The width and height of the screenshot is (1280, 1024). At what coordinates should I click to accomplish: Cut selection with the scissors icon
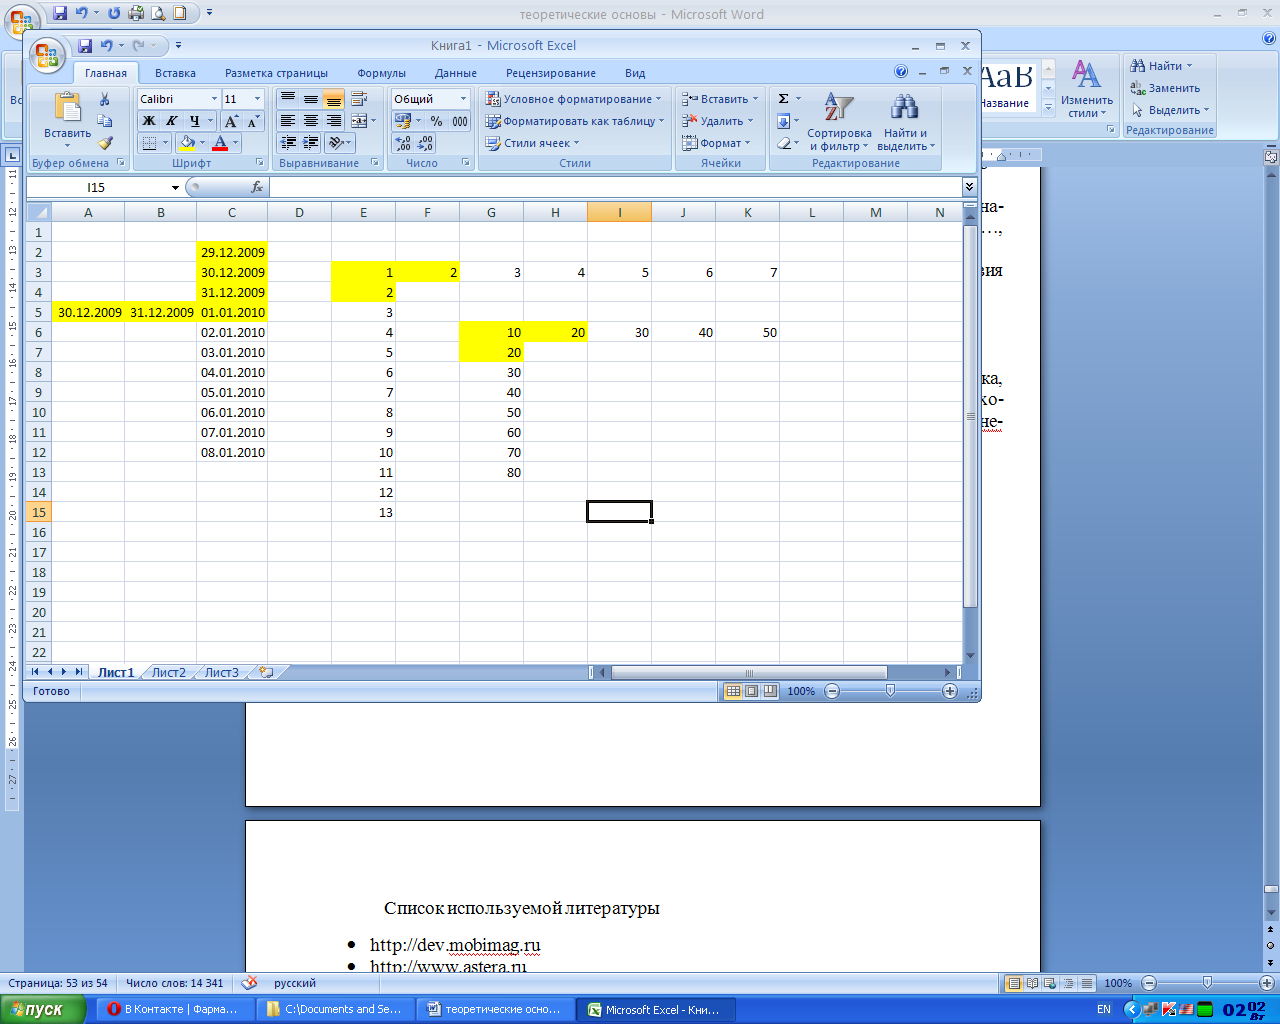click(x=104, y=99)
